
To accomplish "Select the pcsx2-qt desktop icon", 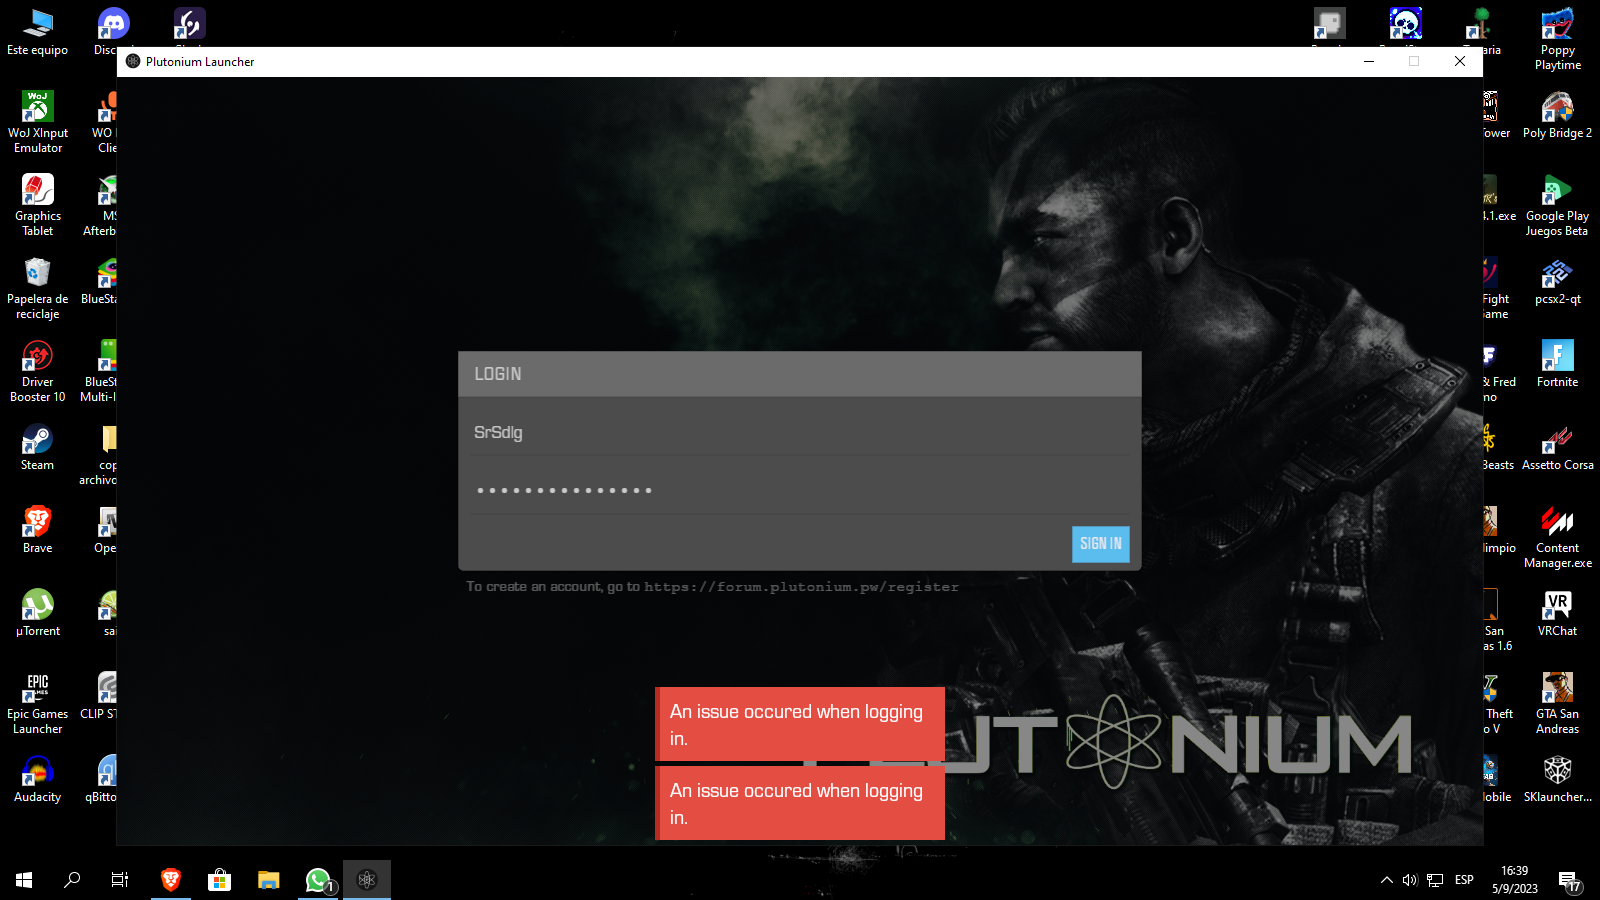I will [1558, 281].
